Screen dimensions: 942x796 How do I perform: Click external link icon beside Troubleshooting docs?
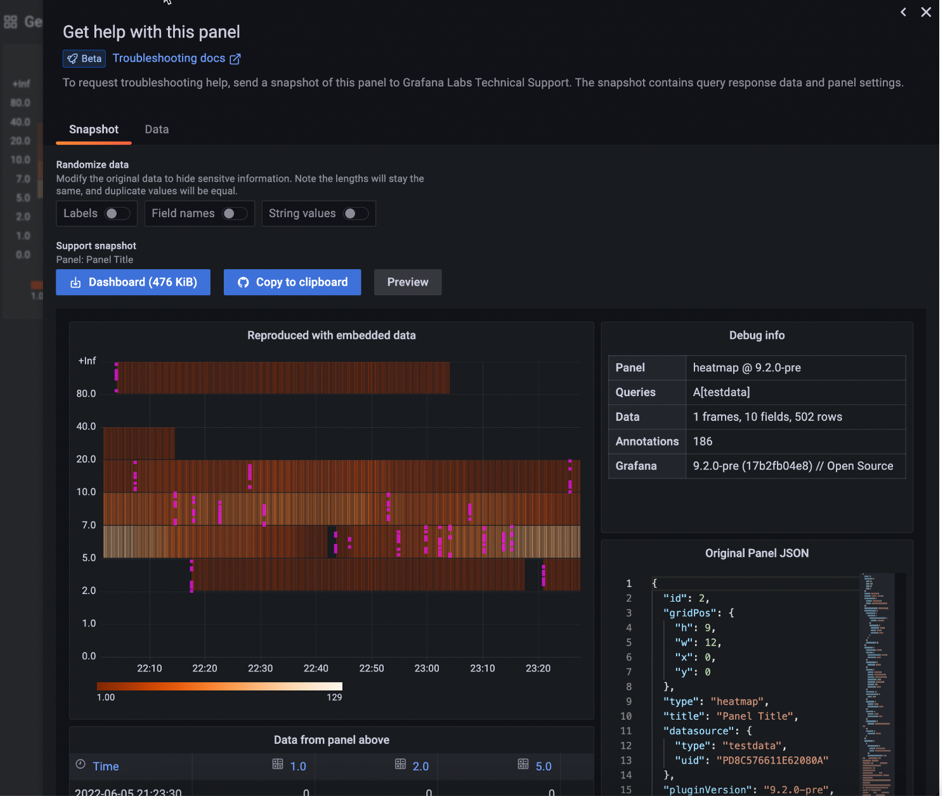pos(235,59)
